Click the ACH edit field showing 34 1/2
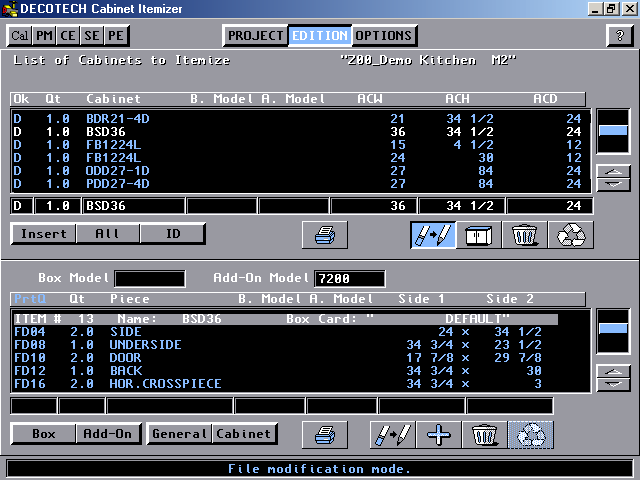Screen dimensions: 640x480 pos(462,206)
